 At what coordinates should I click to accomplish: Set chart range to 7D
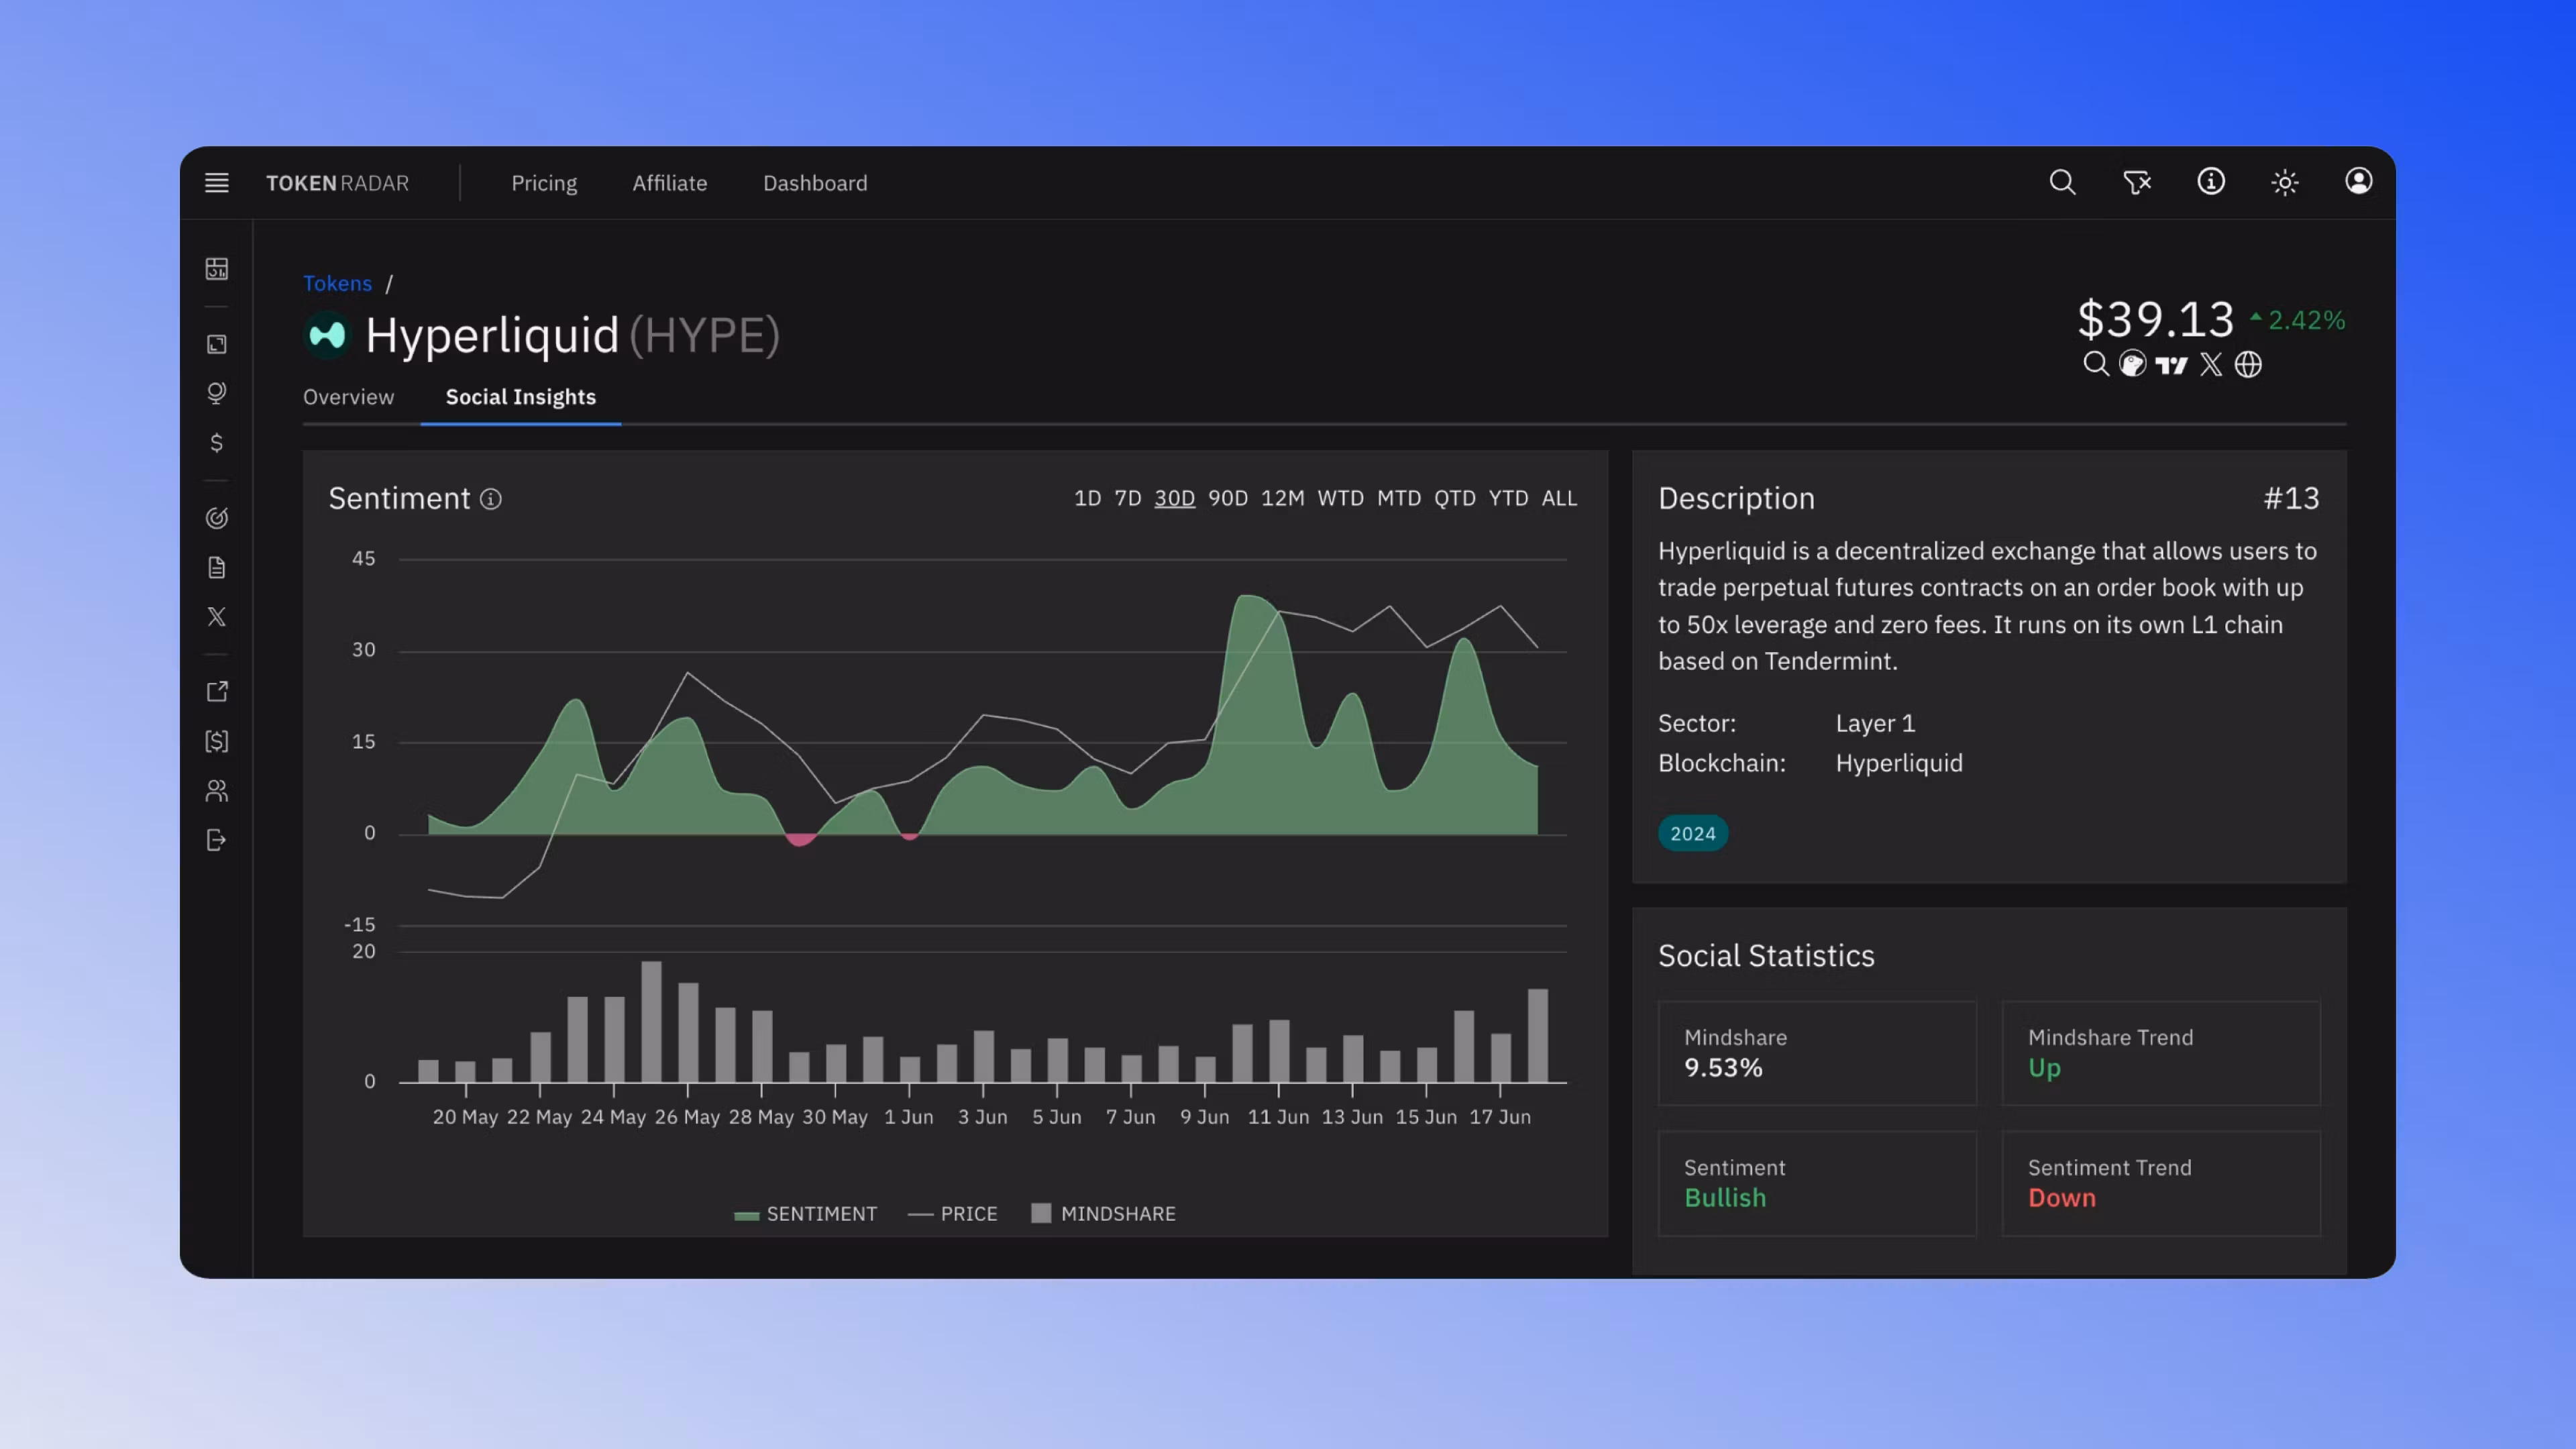point(1128,498)
